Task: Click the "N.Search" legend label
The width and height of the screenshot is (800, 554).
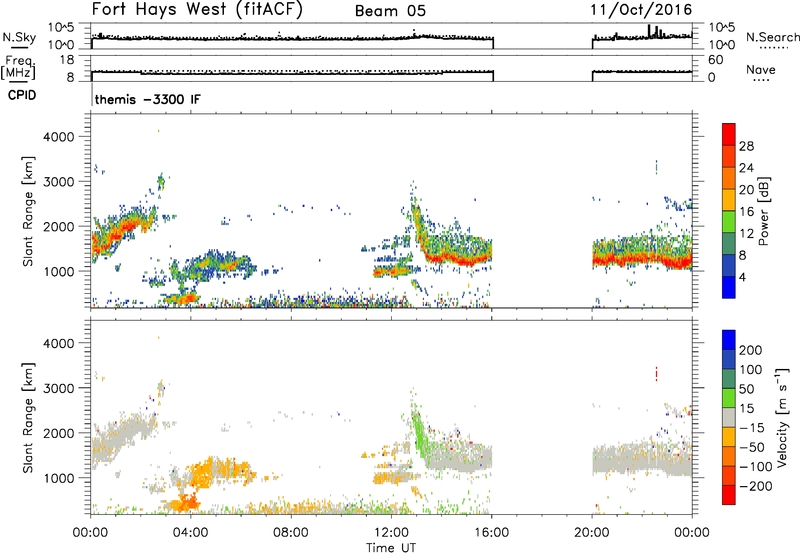Action: (772, 37)
